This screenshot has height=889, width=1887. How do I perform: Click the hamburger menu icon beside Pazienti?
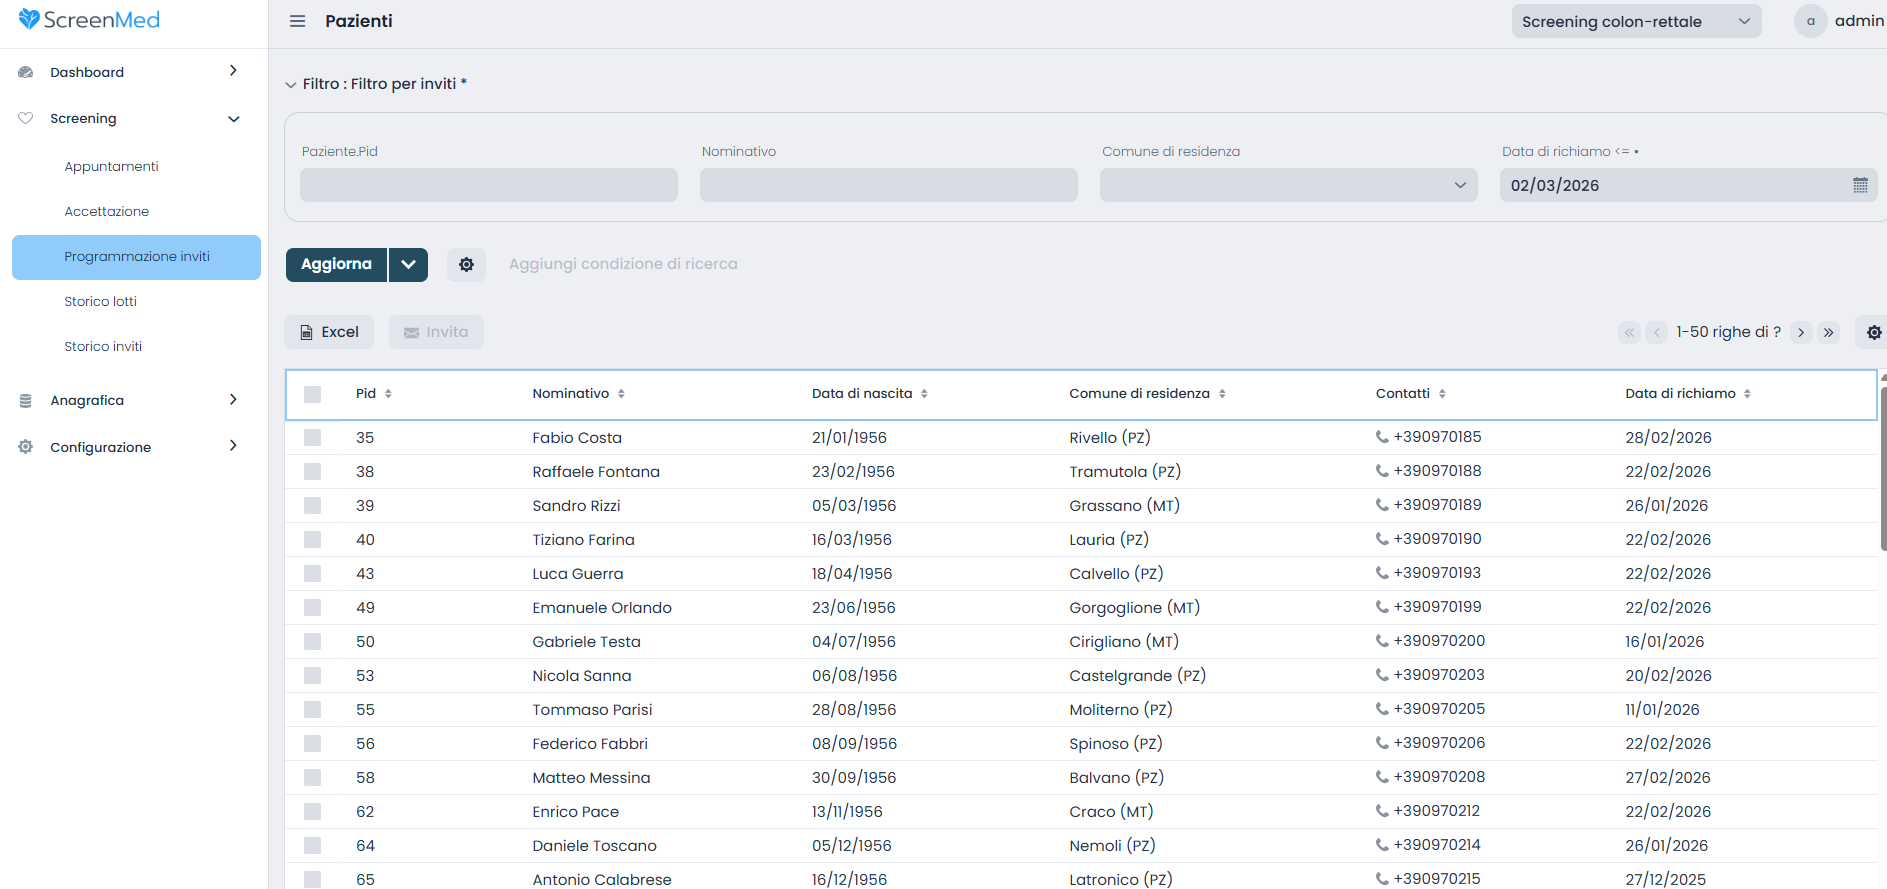click(x=297, y=21)
